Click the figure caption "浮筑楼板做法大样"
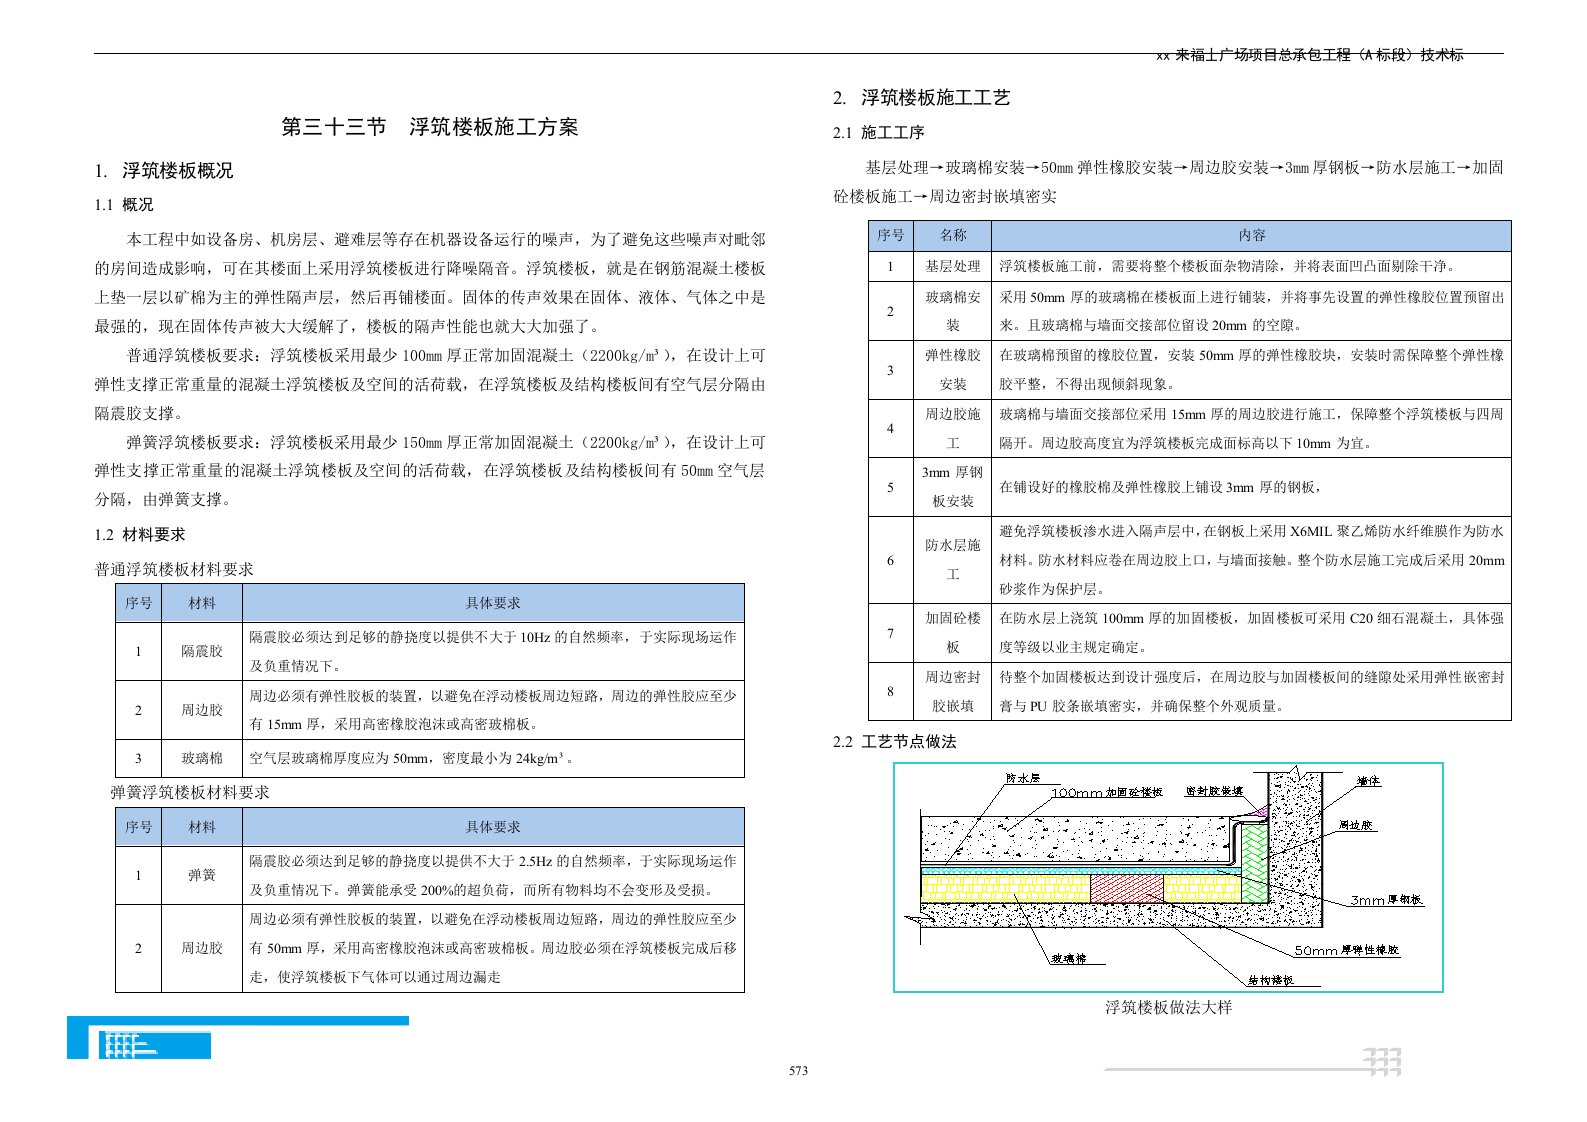Screen dimensions: 1587x1122 pyautogui.click(x=1168, y=1008)
